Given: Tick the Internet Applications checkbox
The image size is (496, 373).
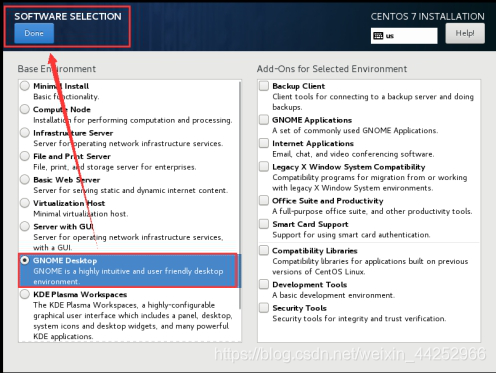Looking at the screenshot, I should (264, 143).
